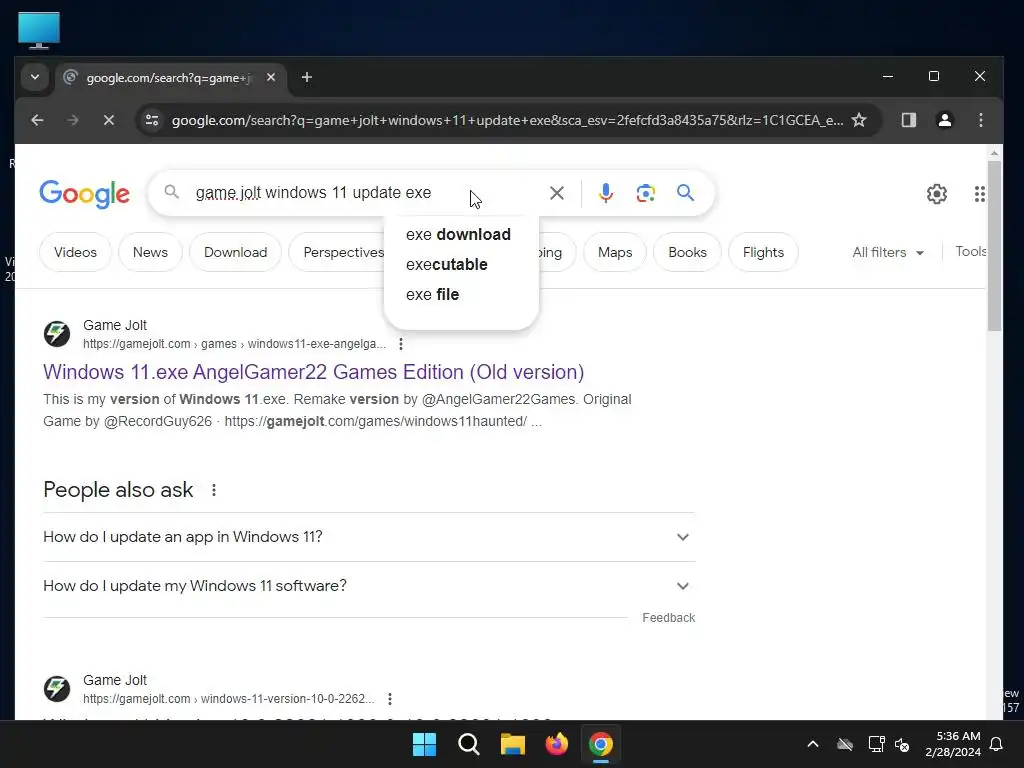Start voice search with microphone icon
Image resolution: width=1024 pixels, height=768 pixels.
(606, 193)
